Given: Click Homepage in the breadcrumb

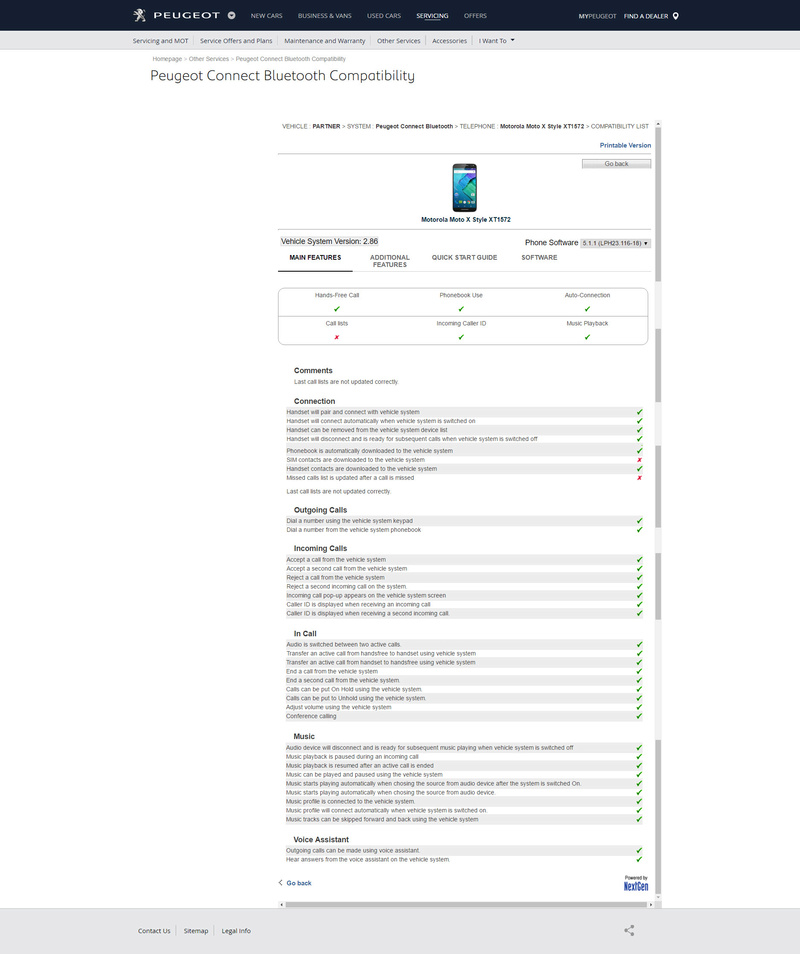Looking at the screenshot, I should [x=167, y=59].
